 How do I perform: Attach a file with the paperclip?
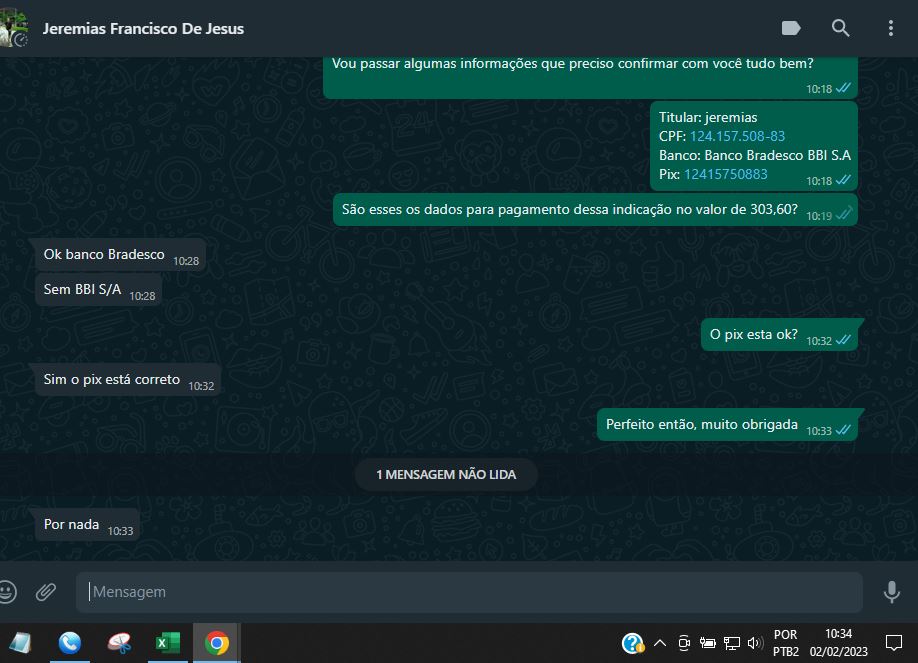[x=46, y=592]
